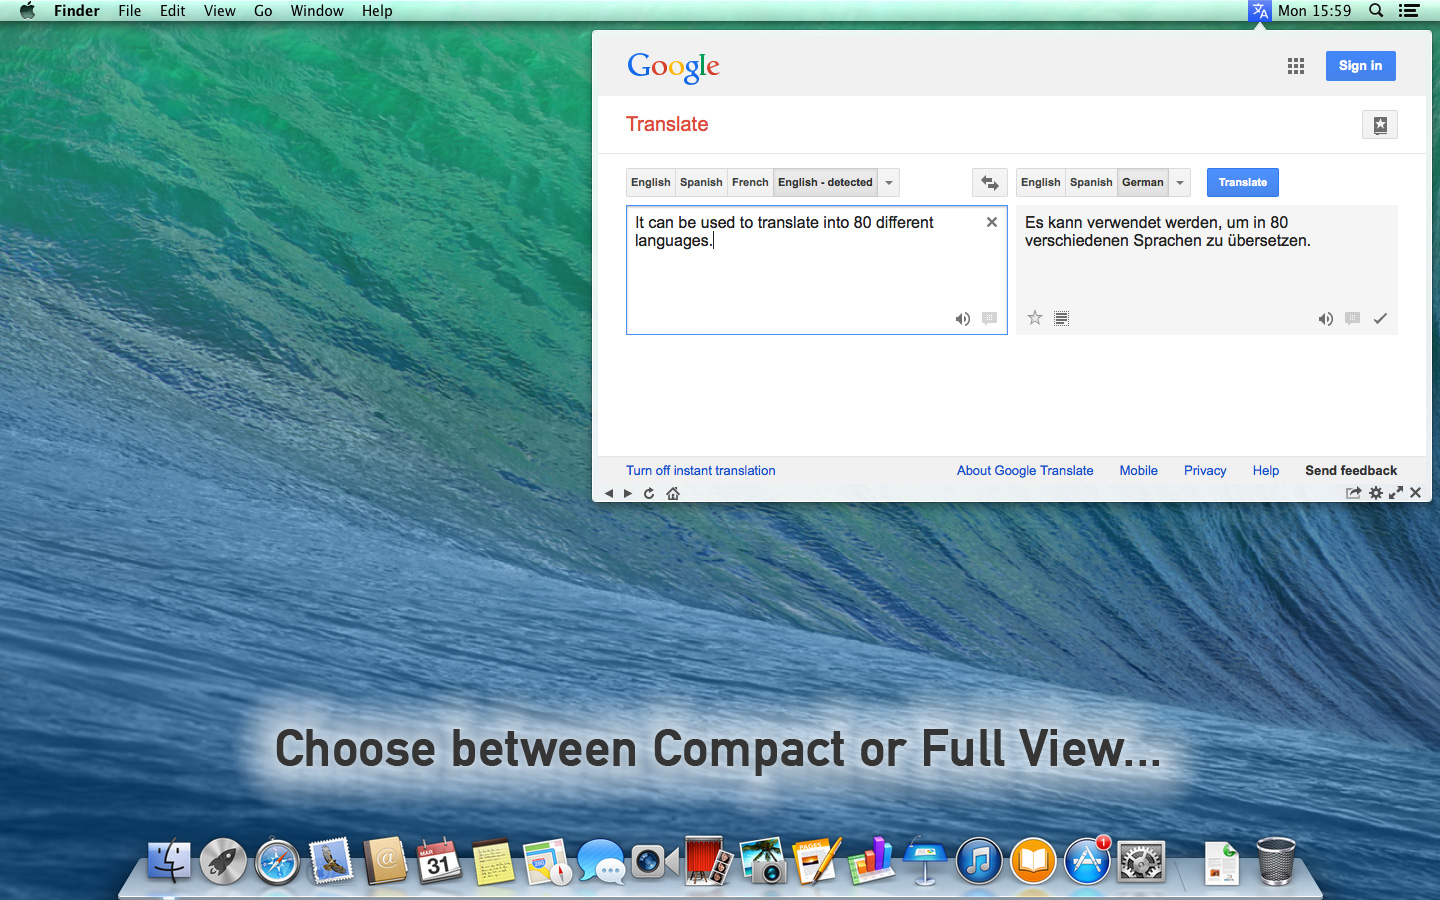Open the Phrasebook star icon

click(1380, 125)
